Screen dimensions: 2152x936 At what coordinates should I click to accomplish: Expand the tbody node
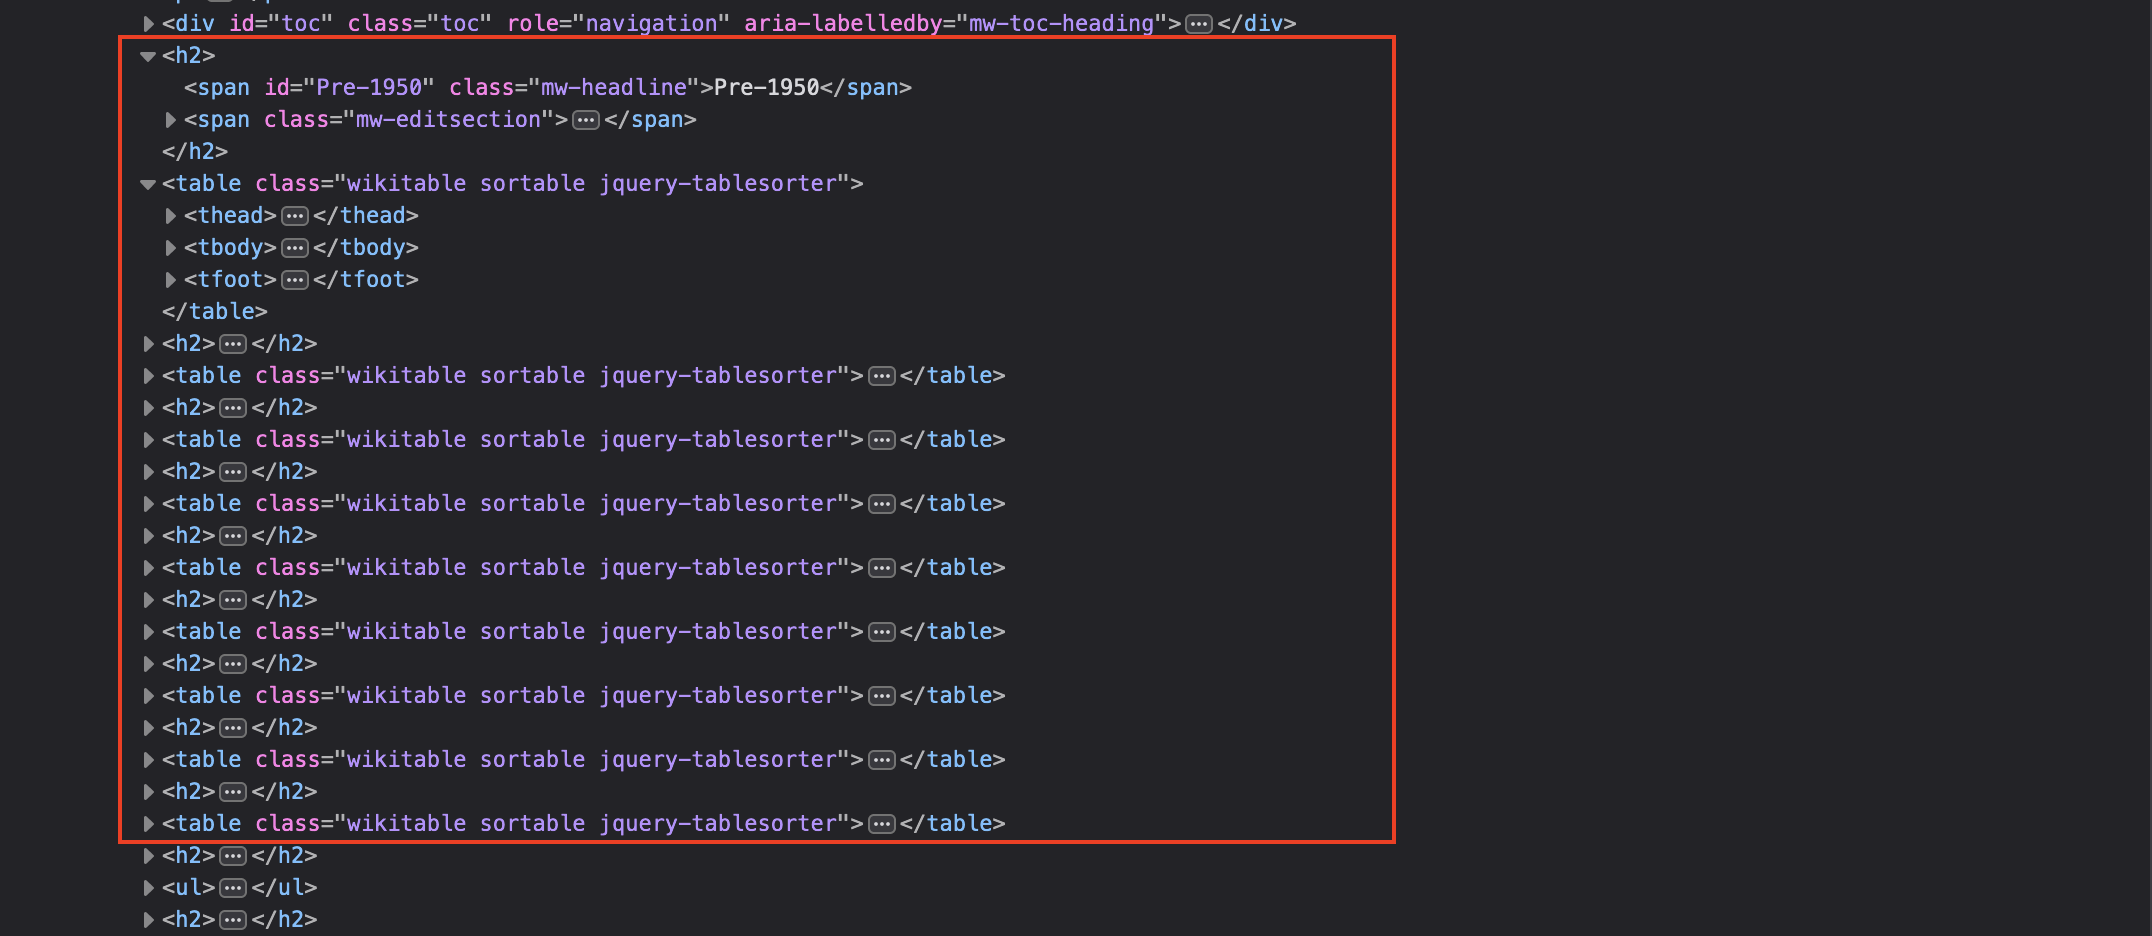pos(170,248)
